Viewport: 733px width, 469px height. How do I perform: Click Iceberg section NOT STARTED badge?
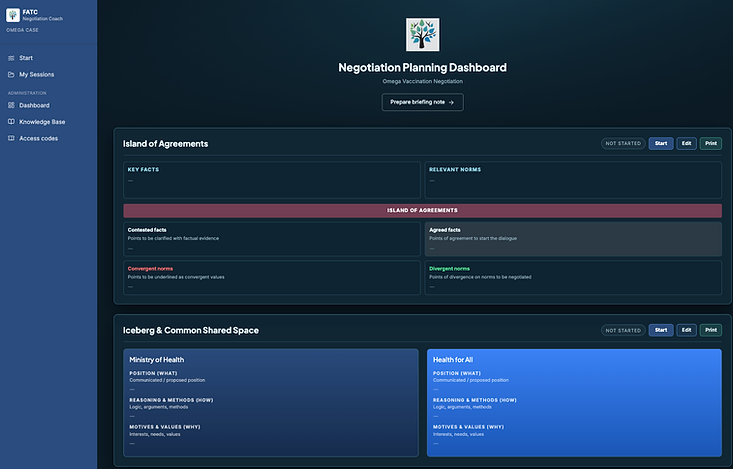click(623, 330)
